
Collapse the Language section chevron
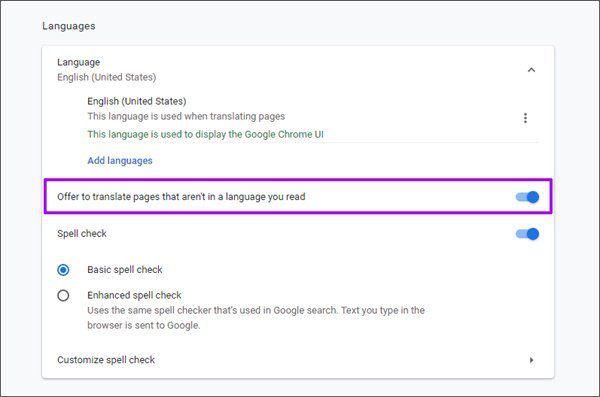(x=531, y=70)
